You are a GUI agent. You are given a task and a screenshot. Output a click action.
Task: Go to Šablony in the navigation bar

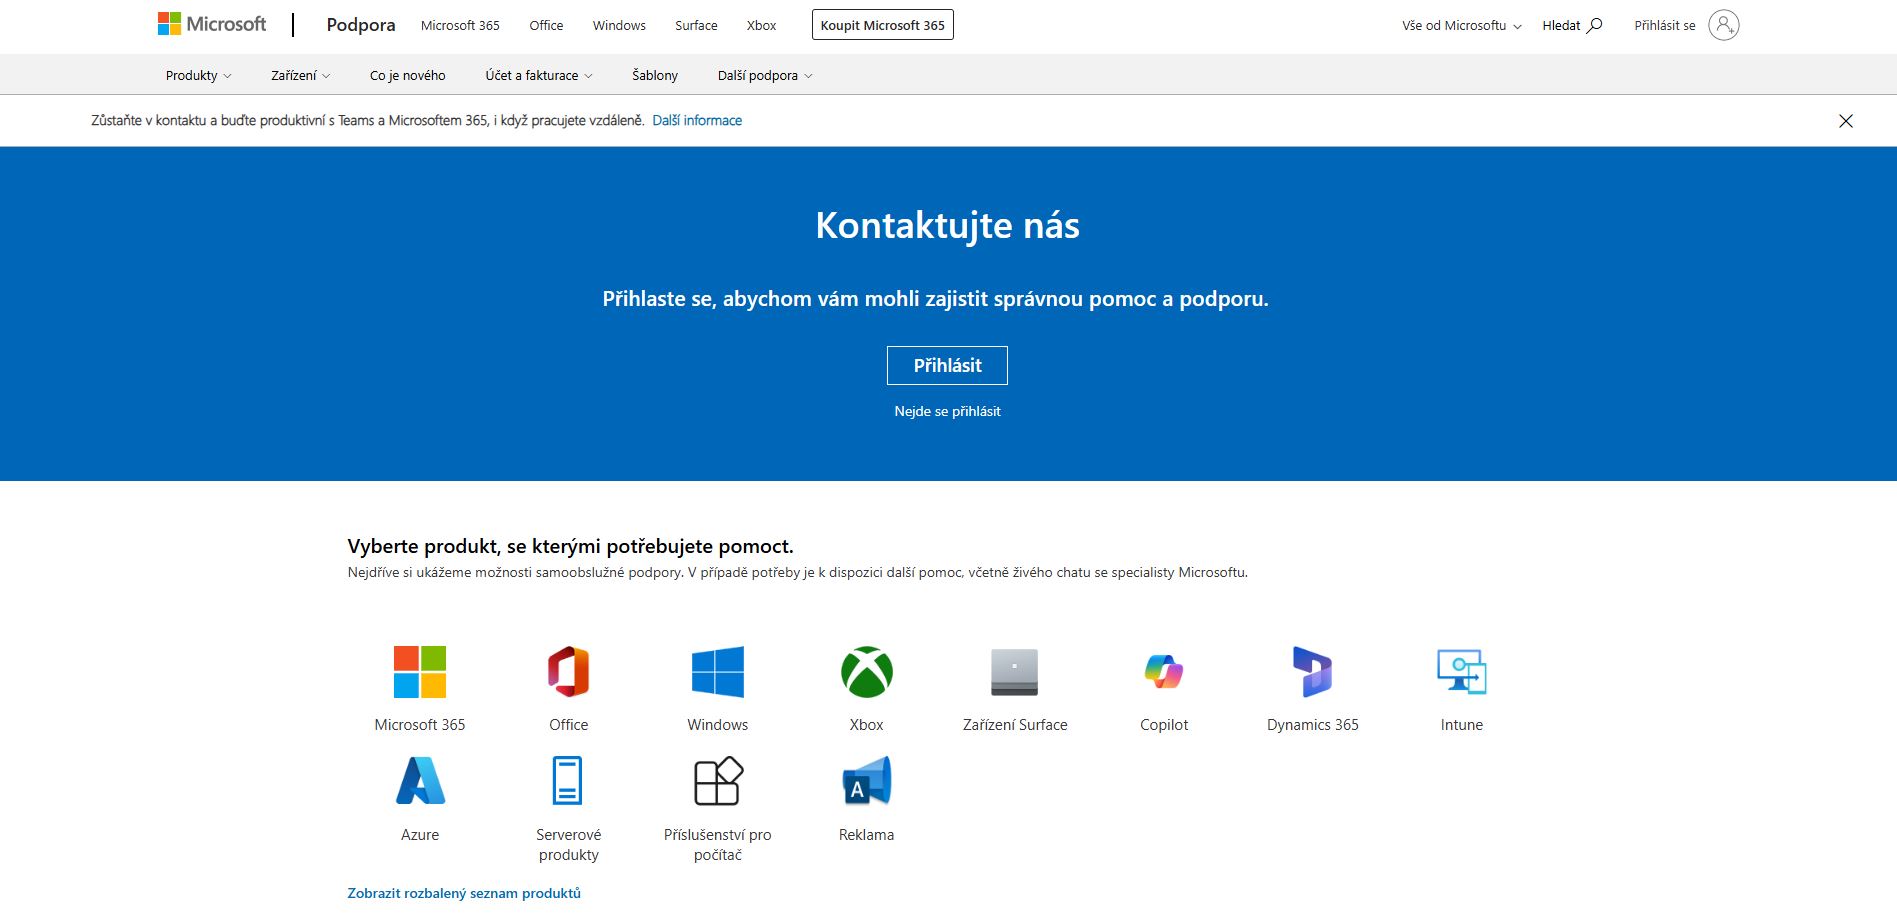[655, 75]
